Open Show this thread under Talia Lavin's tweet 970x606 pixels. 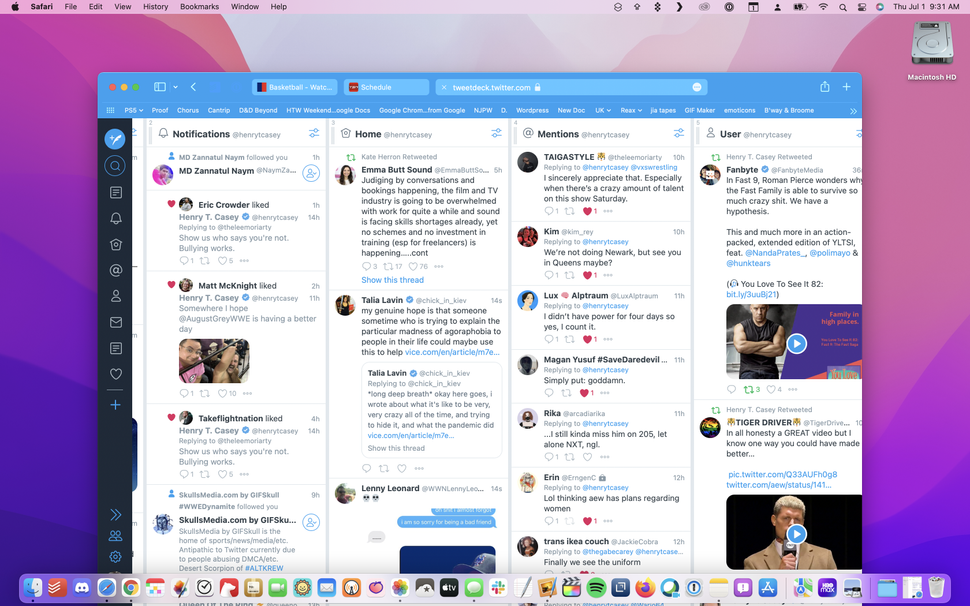[x=395, y=448]
